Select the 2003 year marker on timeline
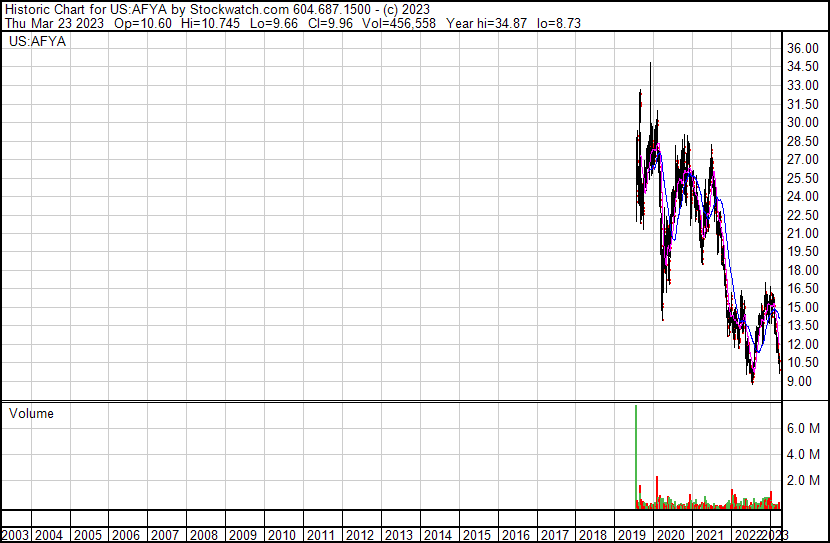 pyautogui.click(x=14, y=535)
